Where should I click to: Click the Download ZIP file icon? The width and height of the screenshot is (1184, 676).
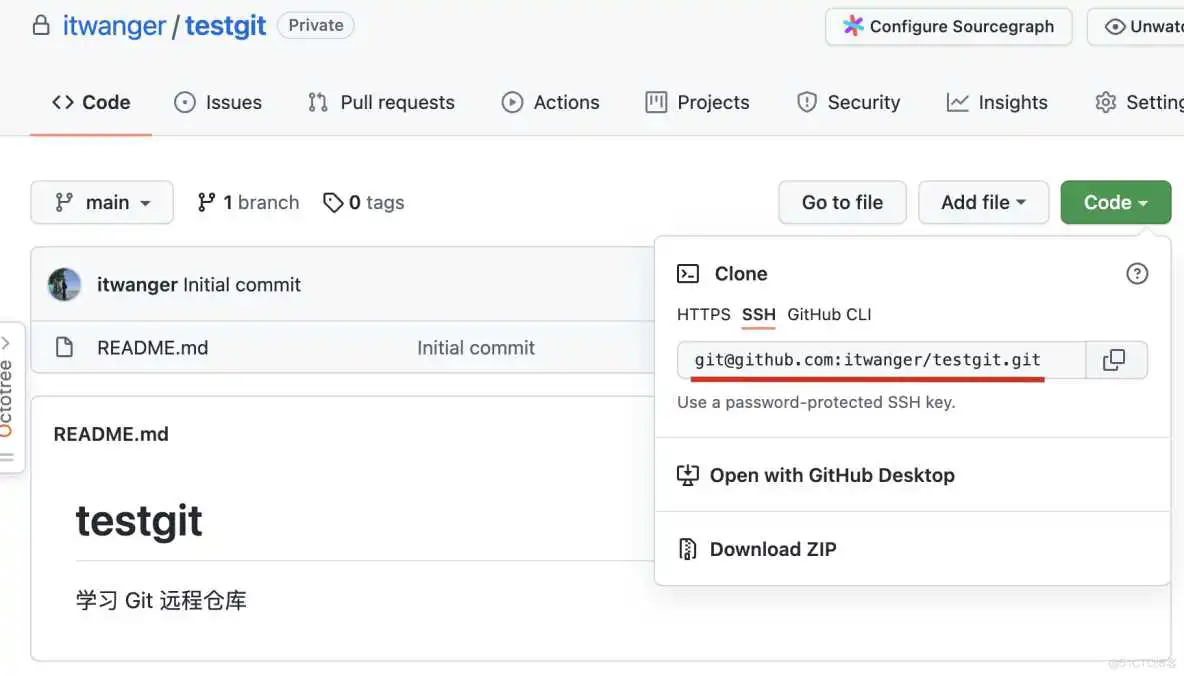point(687,548)
